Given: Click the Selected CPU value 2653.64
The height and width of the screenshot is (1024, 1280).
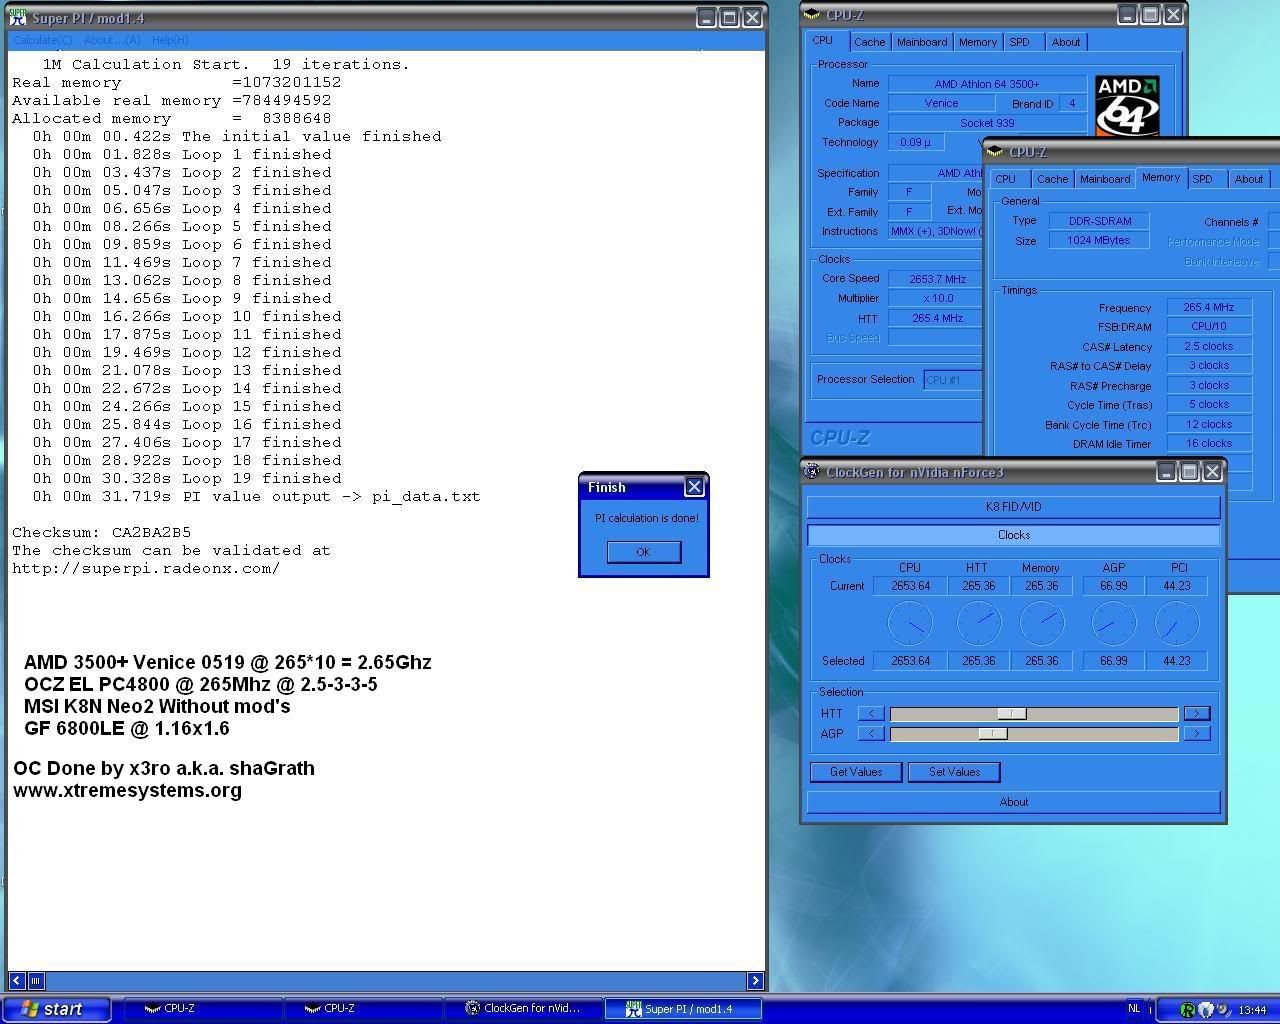Looking at the screenshot, I should pos(910,661).
